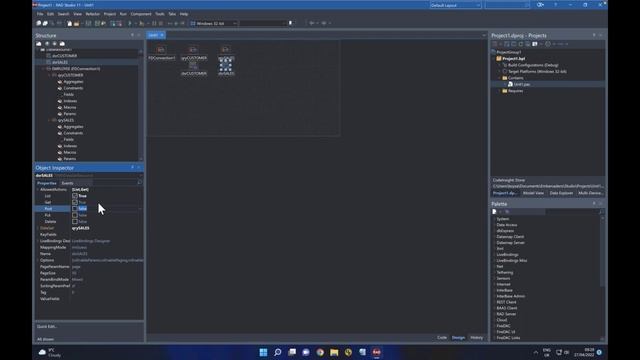The image size is (640, 360).
Task: Click the Run green arrow toolbar icon
Action: coord(130,23)
